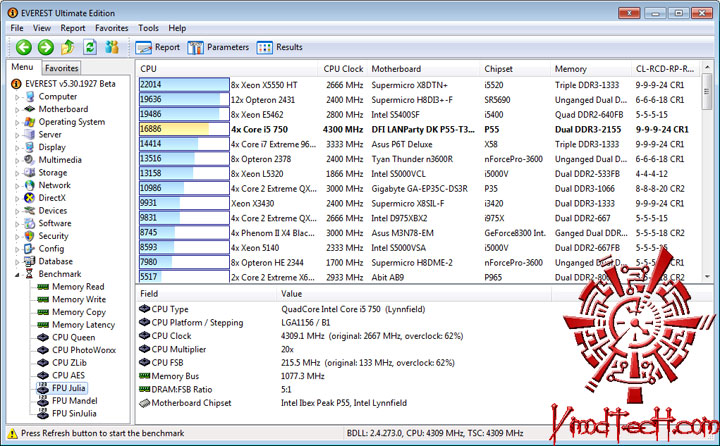This screenshot has width=720, height=446.
Task: Click the DirectX tree icon
Action: click(30, 198)
